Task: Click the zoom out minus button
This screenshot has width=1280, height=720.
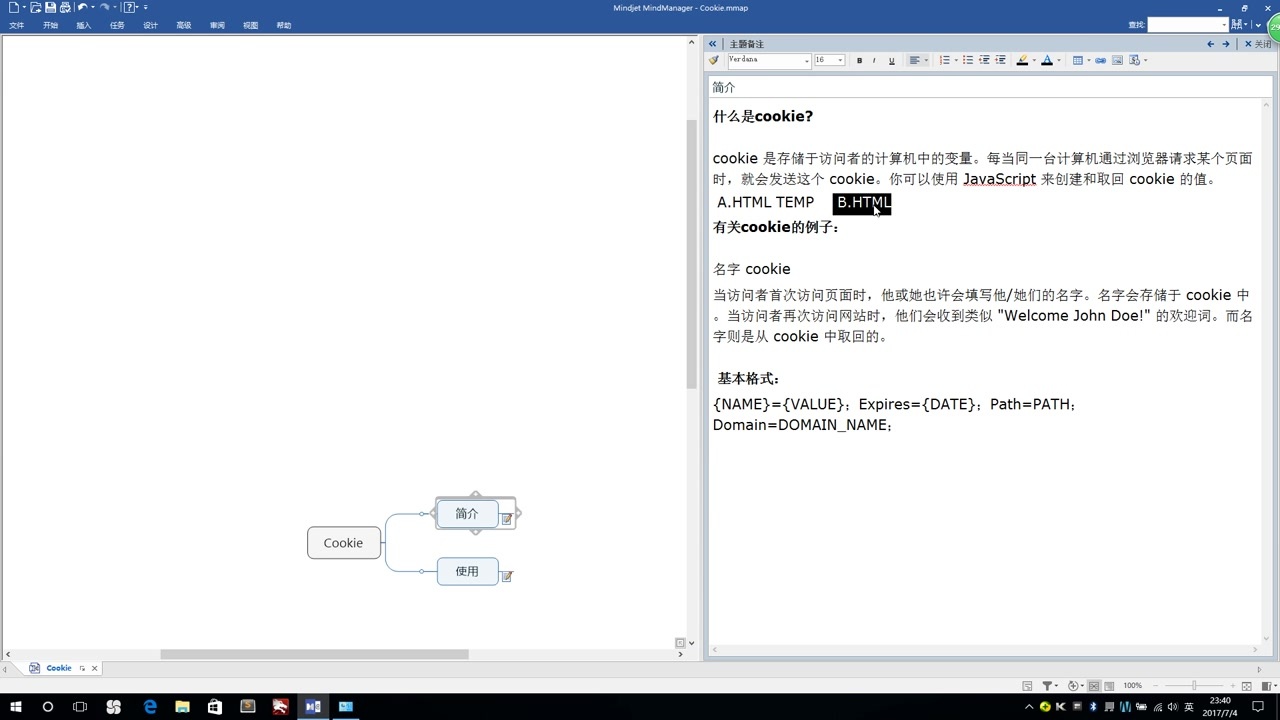Action: [x=1156, y=686]
